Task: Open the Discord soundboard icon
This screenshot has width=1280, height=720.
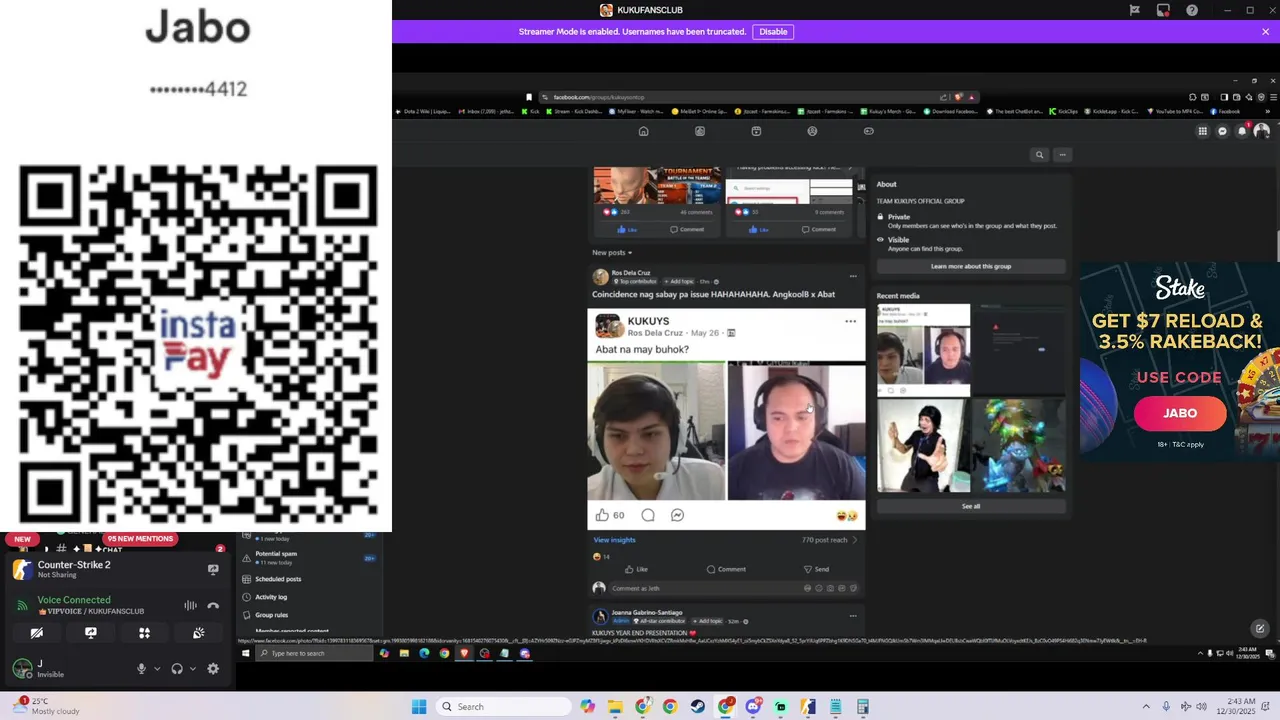Action: pyautogui.click(x=198, y=633)
